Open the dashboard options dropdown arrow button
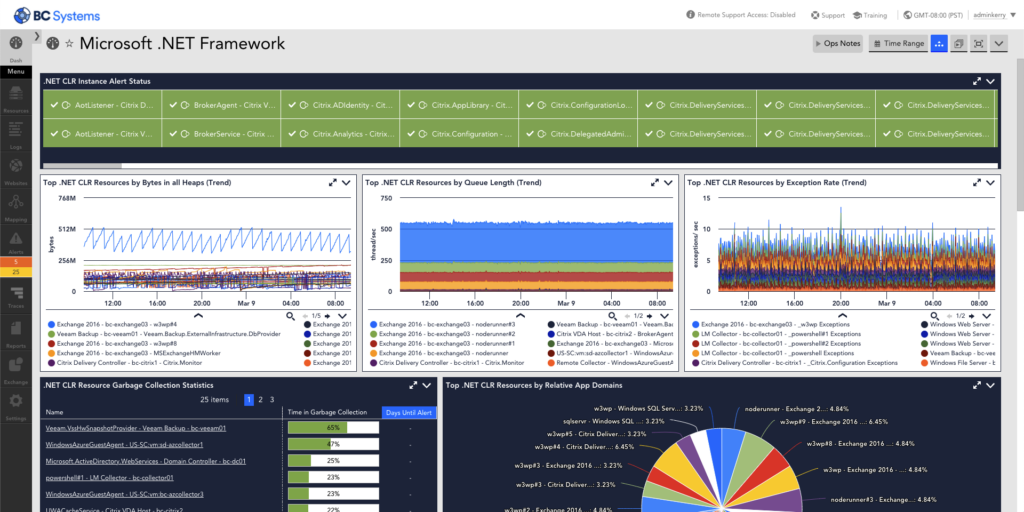 (999, 44)
